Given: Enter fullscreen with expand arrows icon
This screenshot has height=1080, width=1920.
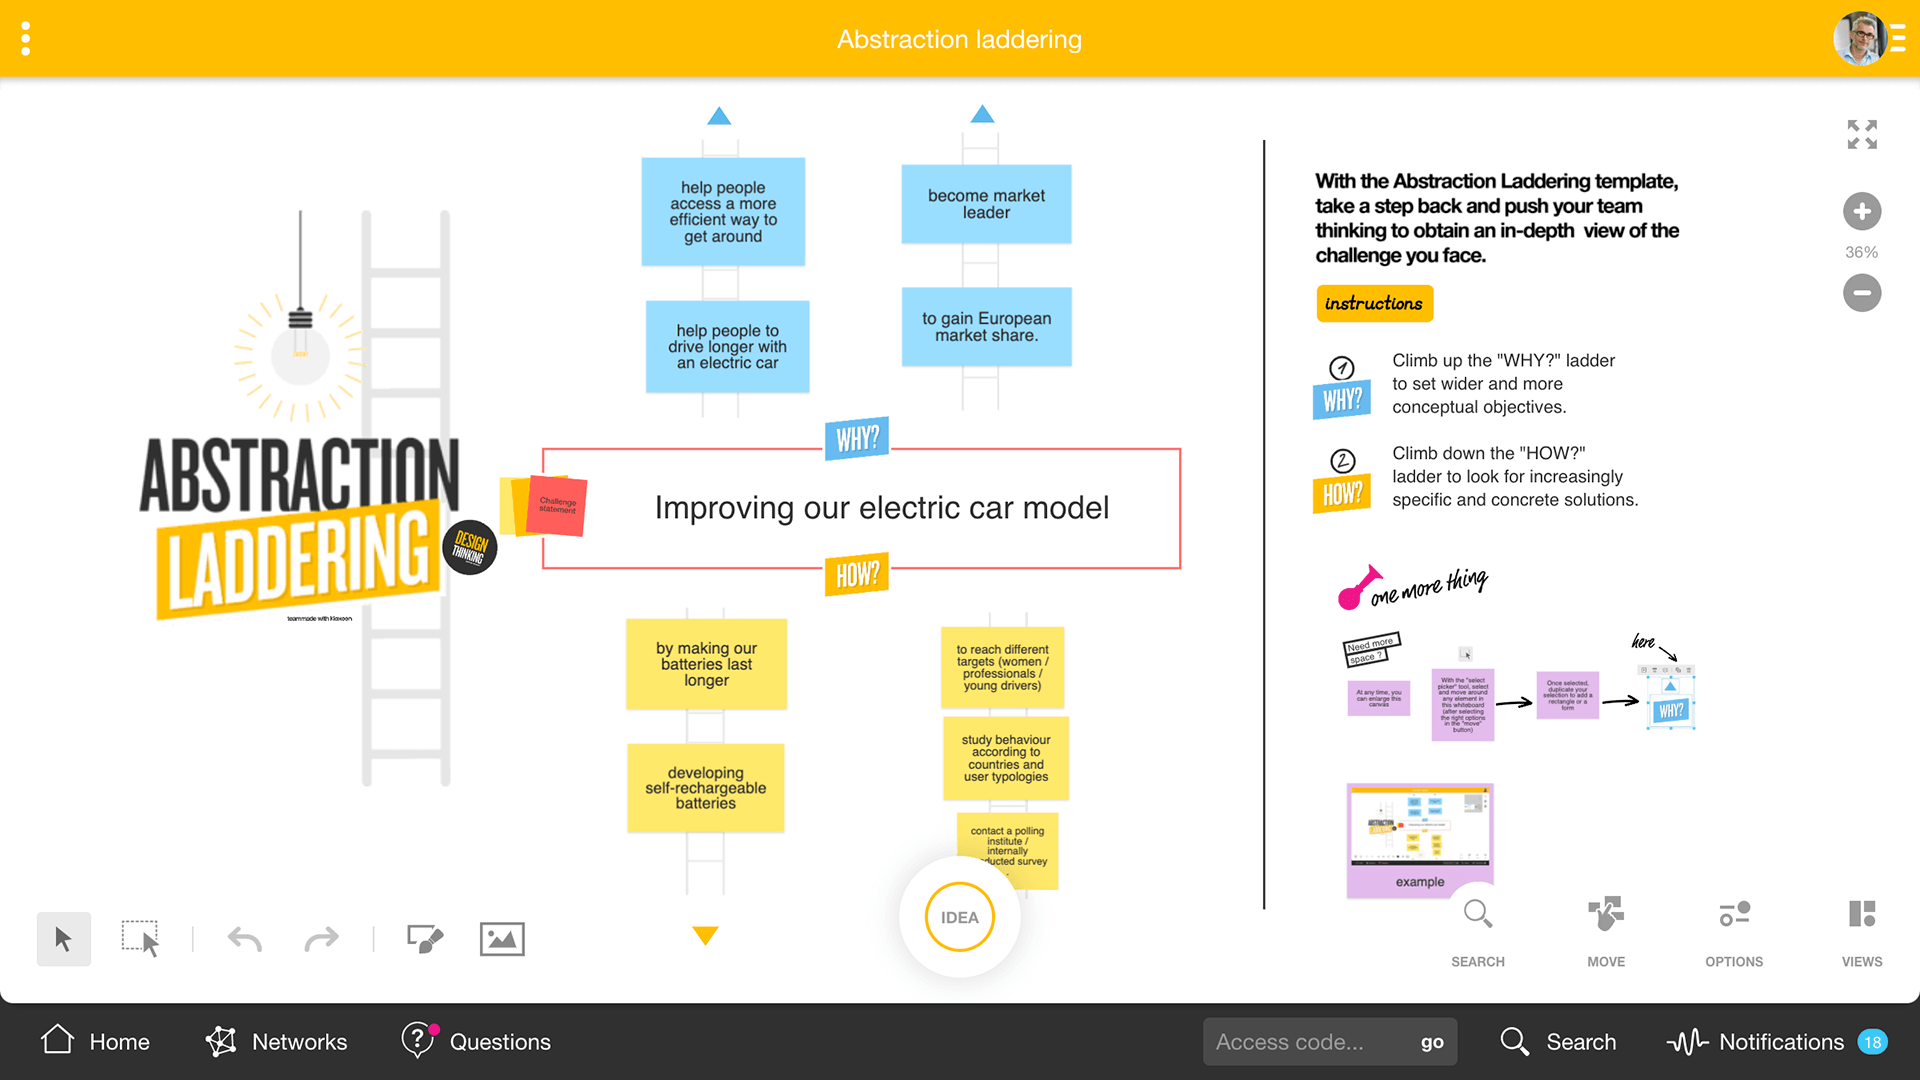Looking at the screenshot, I should [1862, 134].
